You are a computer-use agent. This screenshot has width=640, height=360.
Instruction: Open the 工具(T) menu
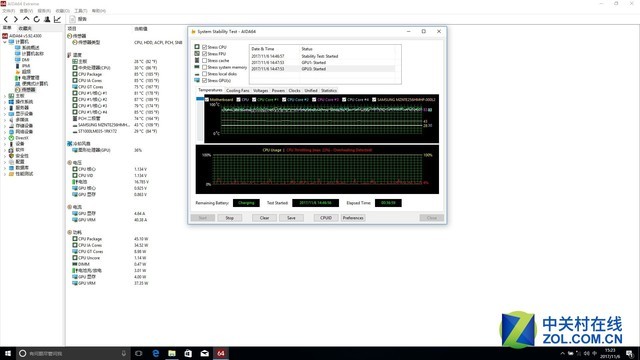(80, 11)
